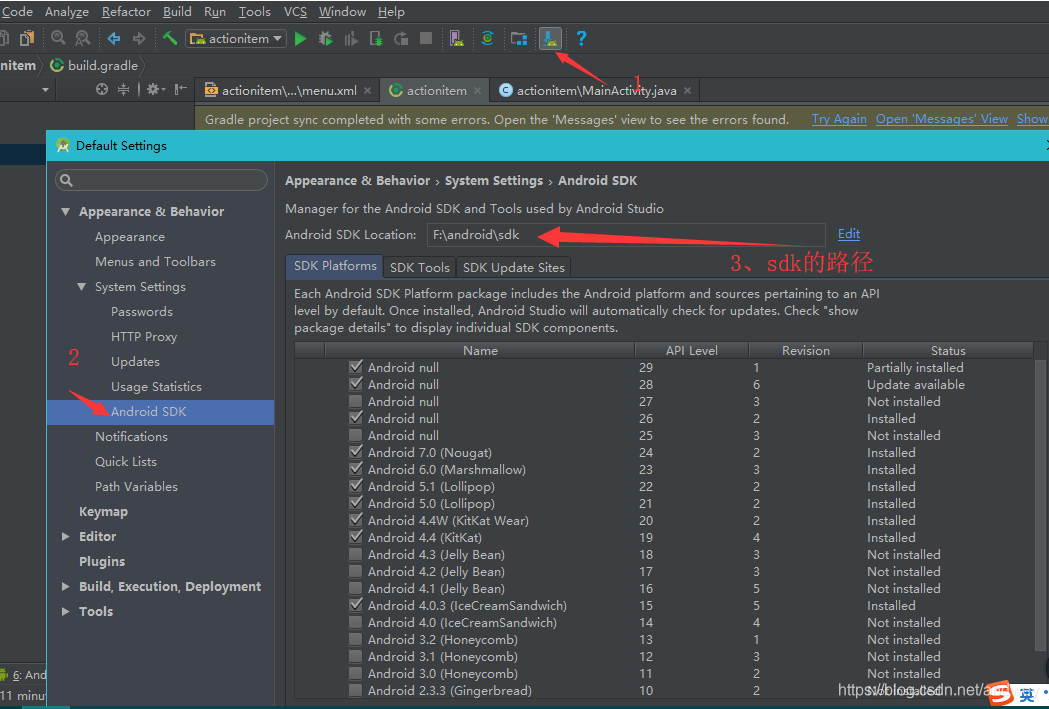Screen dimensions: 1049x709
Task: Open the Build menu
Action: tap(177, 12)
